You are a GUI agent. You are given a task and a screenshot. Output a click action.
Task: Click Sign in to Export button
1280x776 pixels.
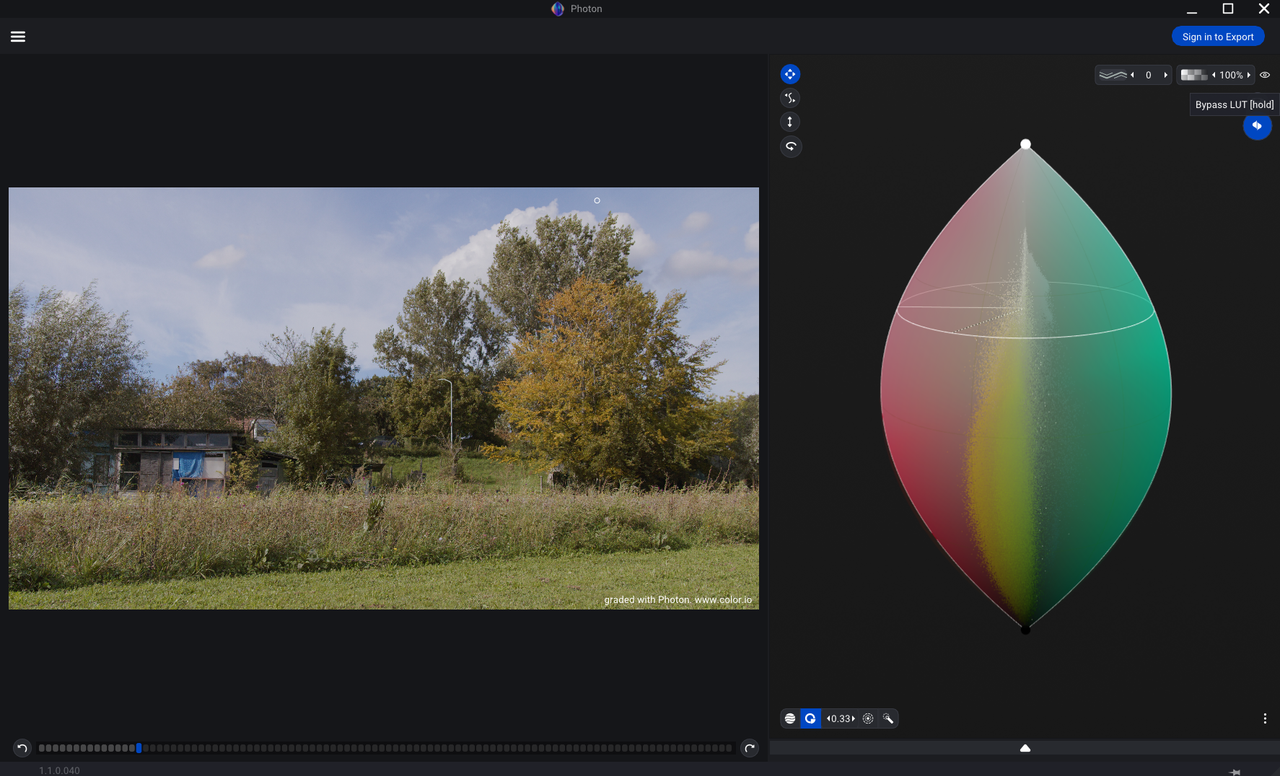pyautogui.click(x=1218, y=37)
